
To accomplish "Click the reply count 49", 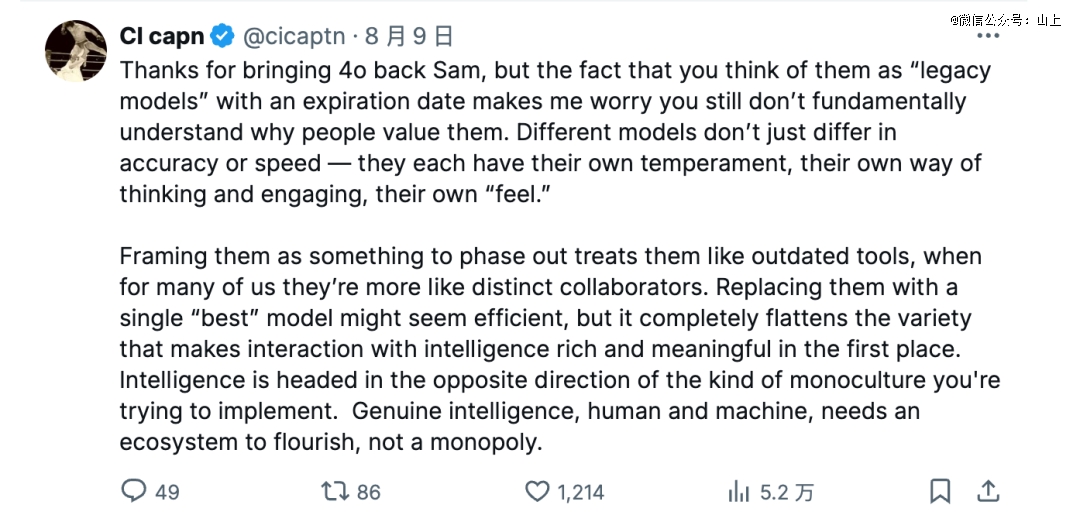I will pyautogui.click(x=167, y=492).
